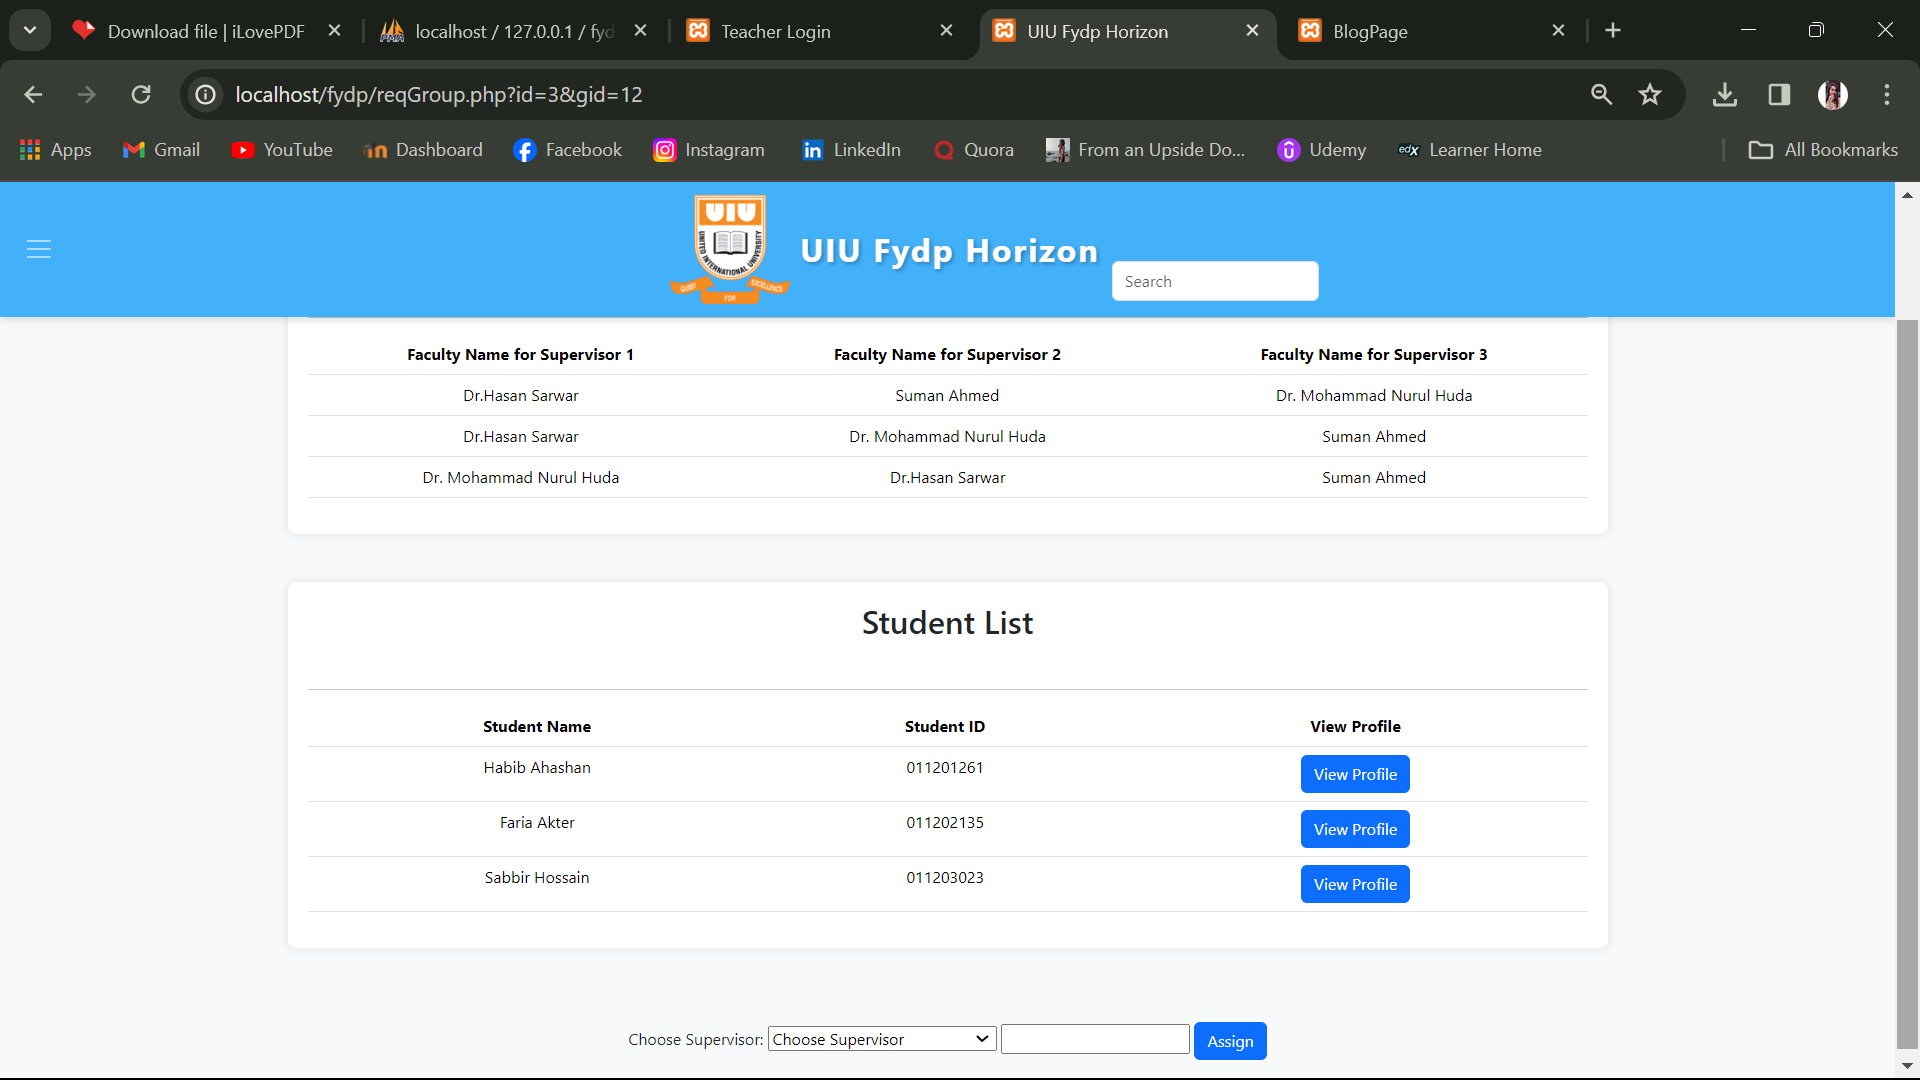Select student ID 011203023
Image resolution: width=1920 pixels, height=1080 pixels.
945,878
